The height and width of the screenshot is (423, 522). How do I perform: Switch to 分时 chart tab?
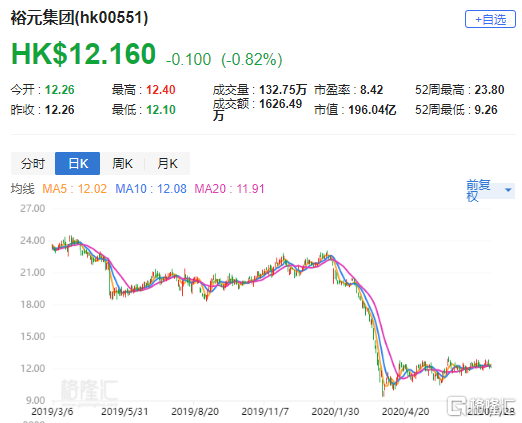tap(33, 163)
